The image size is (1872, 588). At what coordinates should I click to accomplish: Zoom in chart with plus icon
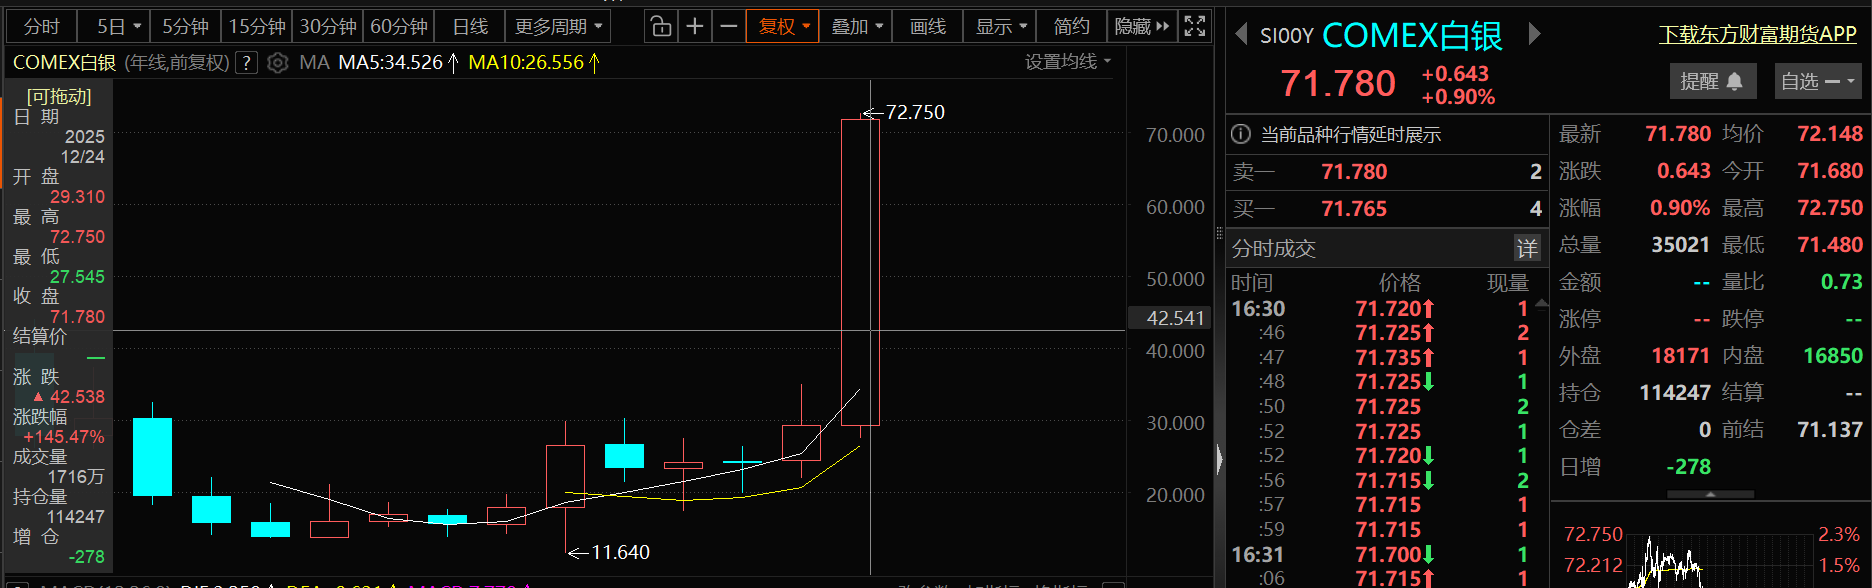tap(695, 26)
